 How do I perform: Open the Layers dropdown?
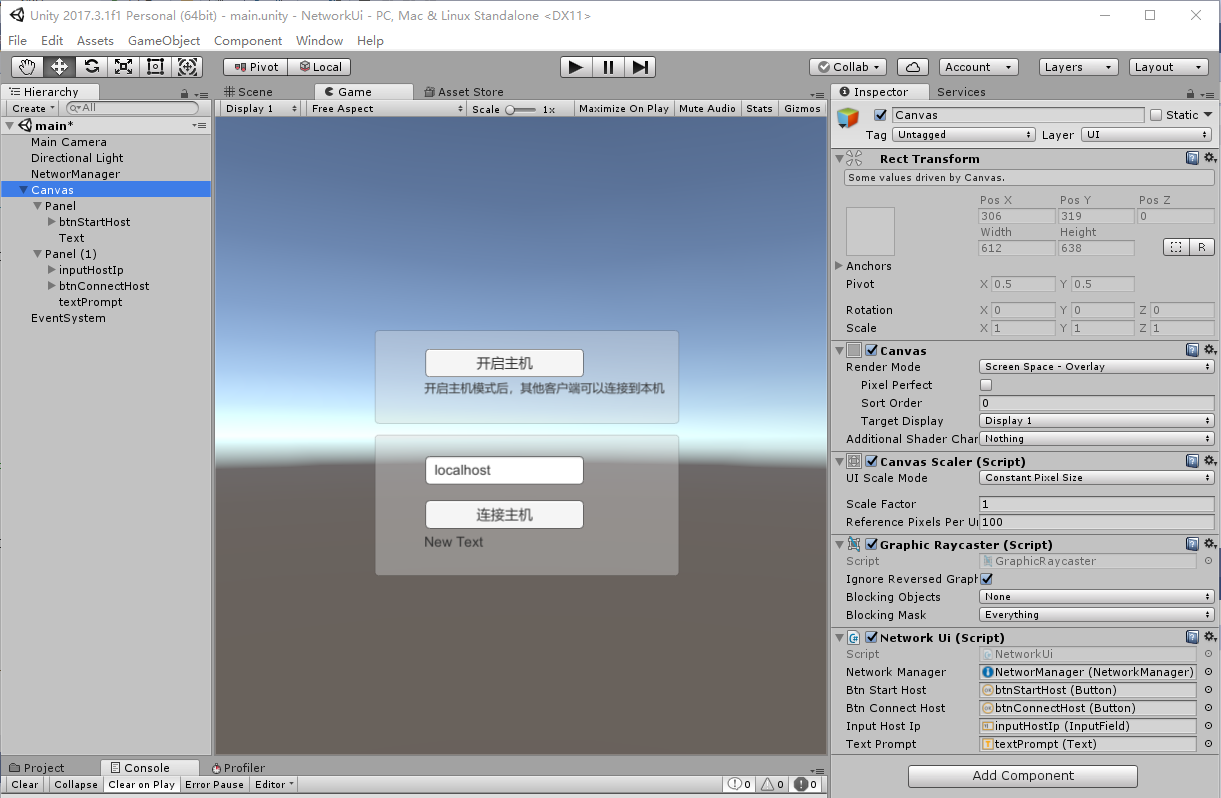coord(1078,67)
